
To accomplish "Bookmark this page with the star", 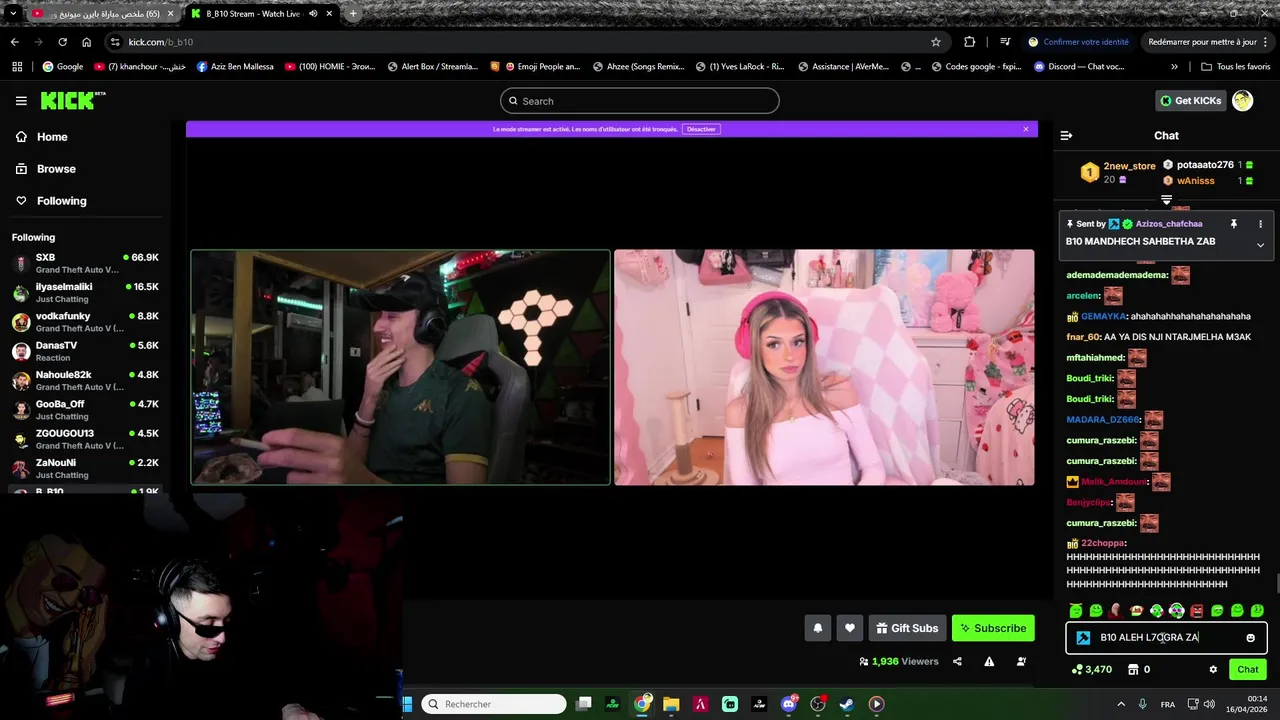I will point(936,42).
